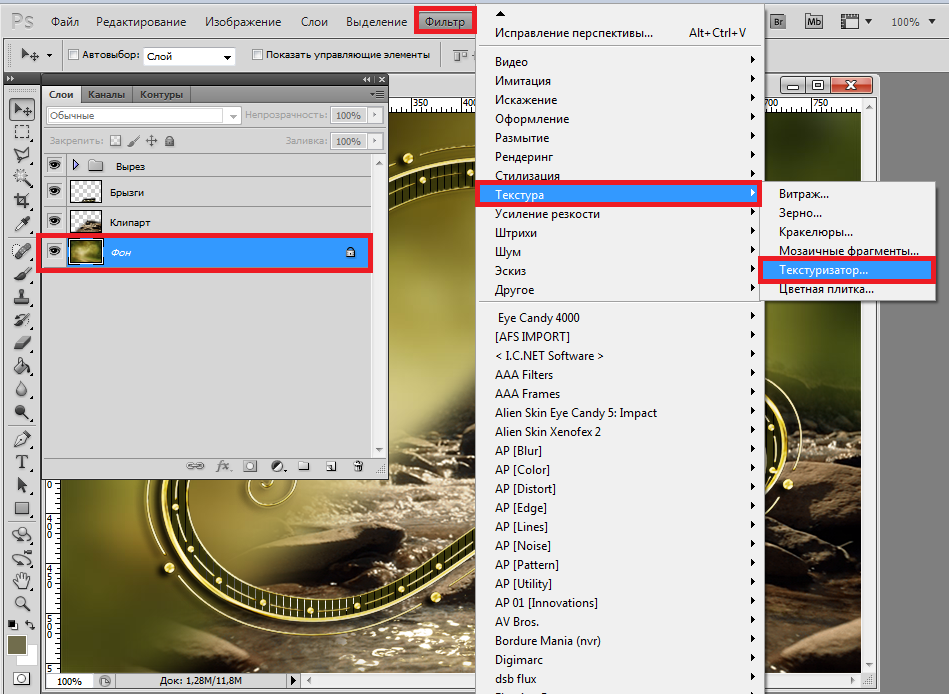The width and height of the screenshot is (949, 694).
Task: Open the Слой auto-select dropdown
Action: point(189,56)
